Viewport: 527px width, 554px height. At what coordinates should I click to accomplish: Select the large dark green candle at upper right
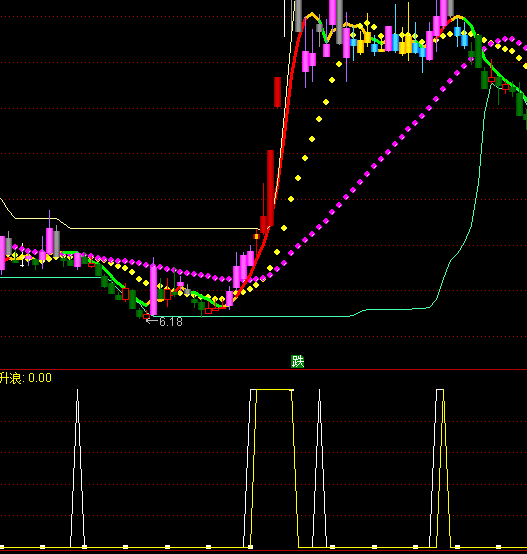point(479,52)
